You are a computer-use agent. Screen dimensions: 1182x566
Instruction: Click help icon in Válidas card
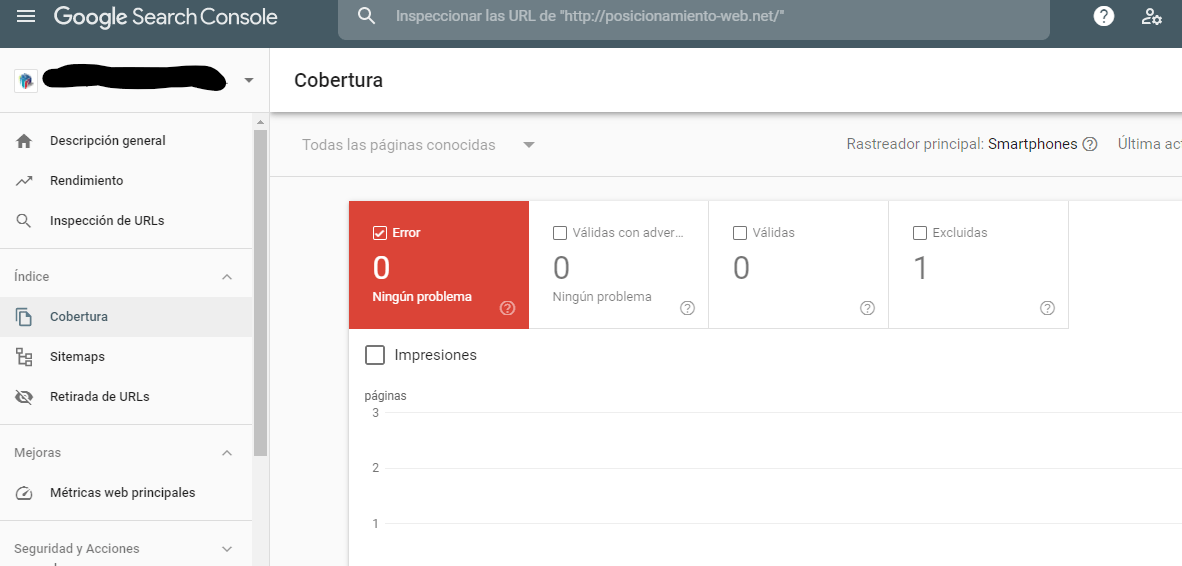[x=867, y=307]
